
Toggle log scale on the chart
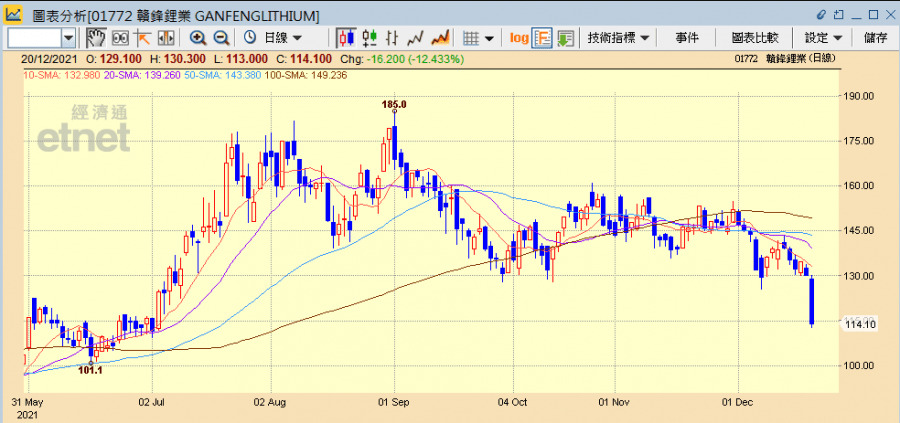[518, 38]
